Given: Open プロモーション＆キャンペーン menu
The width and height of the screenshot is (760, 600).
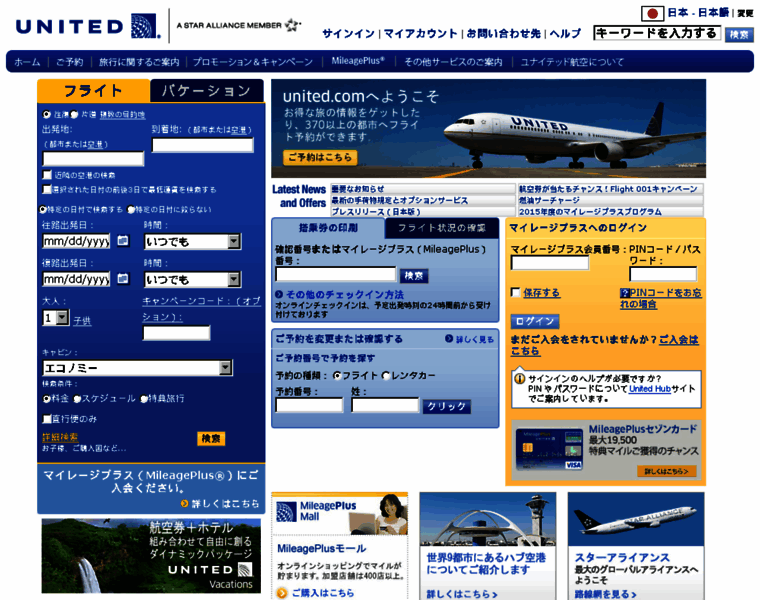Looking at the screenshot, I should point(253,62).
